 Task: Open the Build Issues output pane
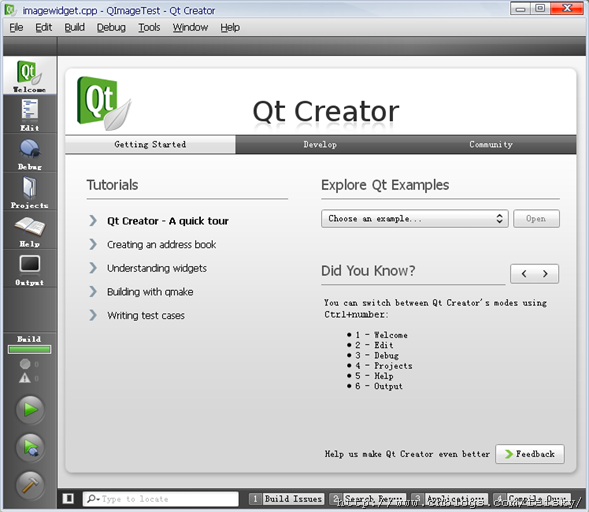[287, 499]
